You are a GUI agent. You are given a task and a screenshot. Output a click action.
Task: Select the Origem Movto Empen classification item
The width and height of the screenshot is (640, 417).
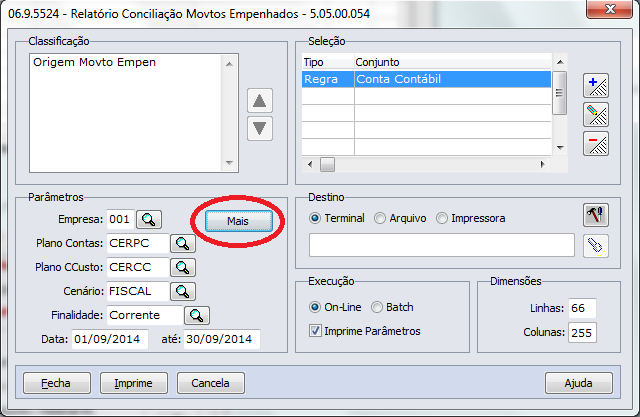coord(94,62)
